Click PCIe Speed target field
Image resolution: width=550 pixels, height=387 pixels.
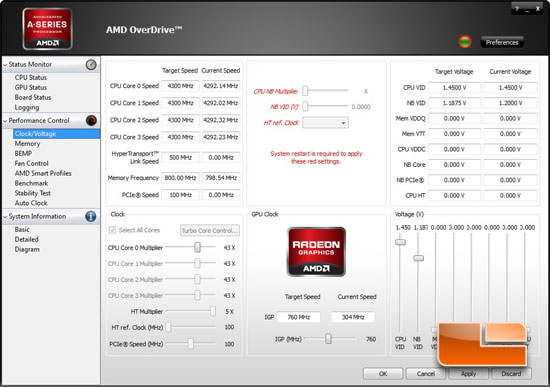tap(180, 195)
